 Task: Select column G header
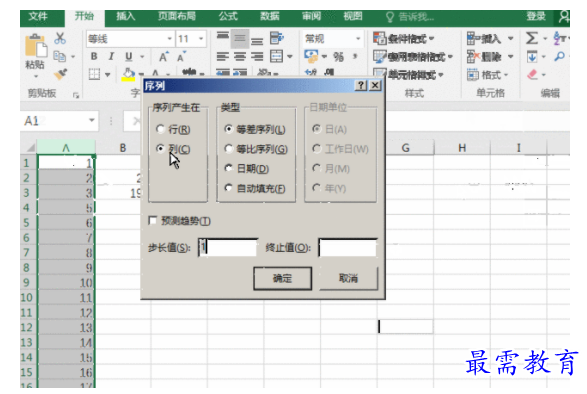coord(405,148)
